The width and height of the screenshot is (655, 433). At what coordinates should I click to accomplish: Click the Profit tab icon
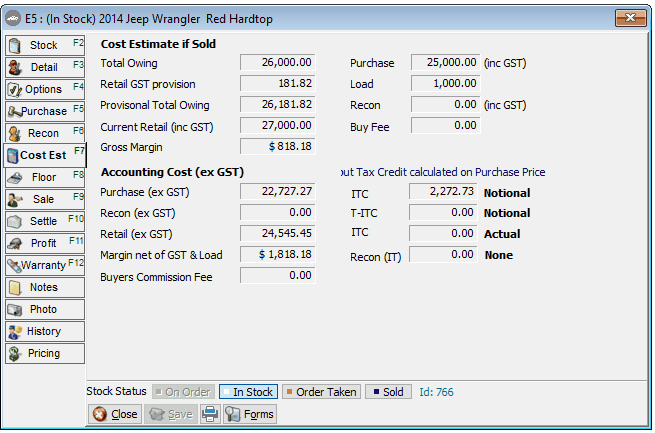[15, 244]
